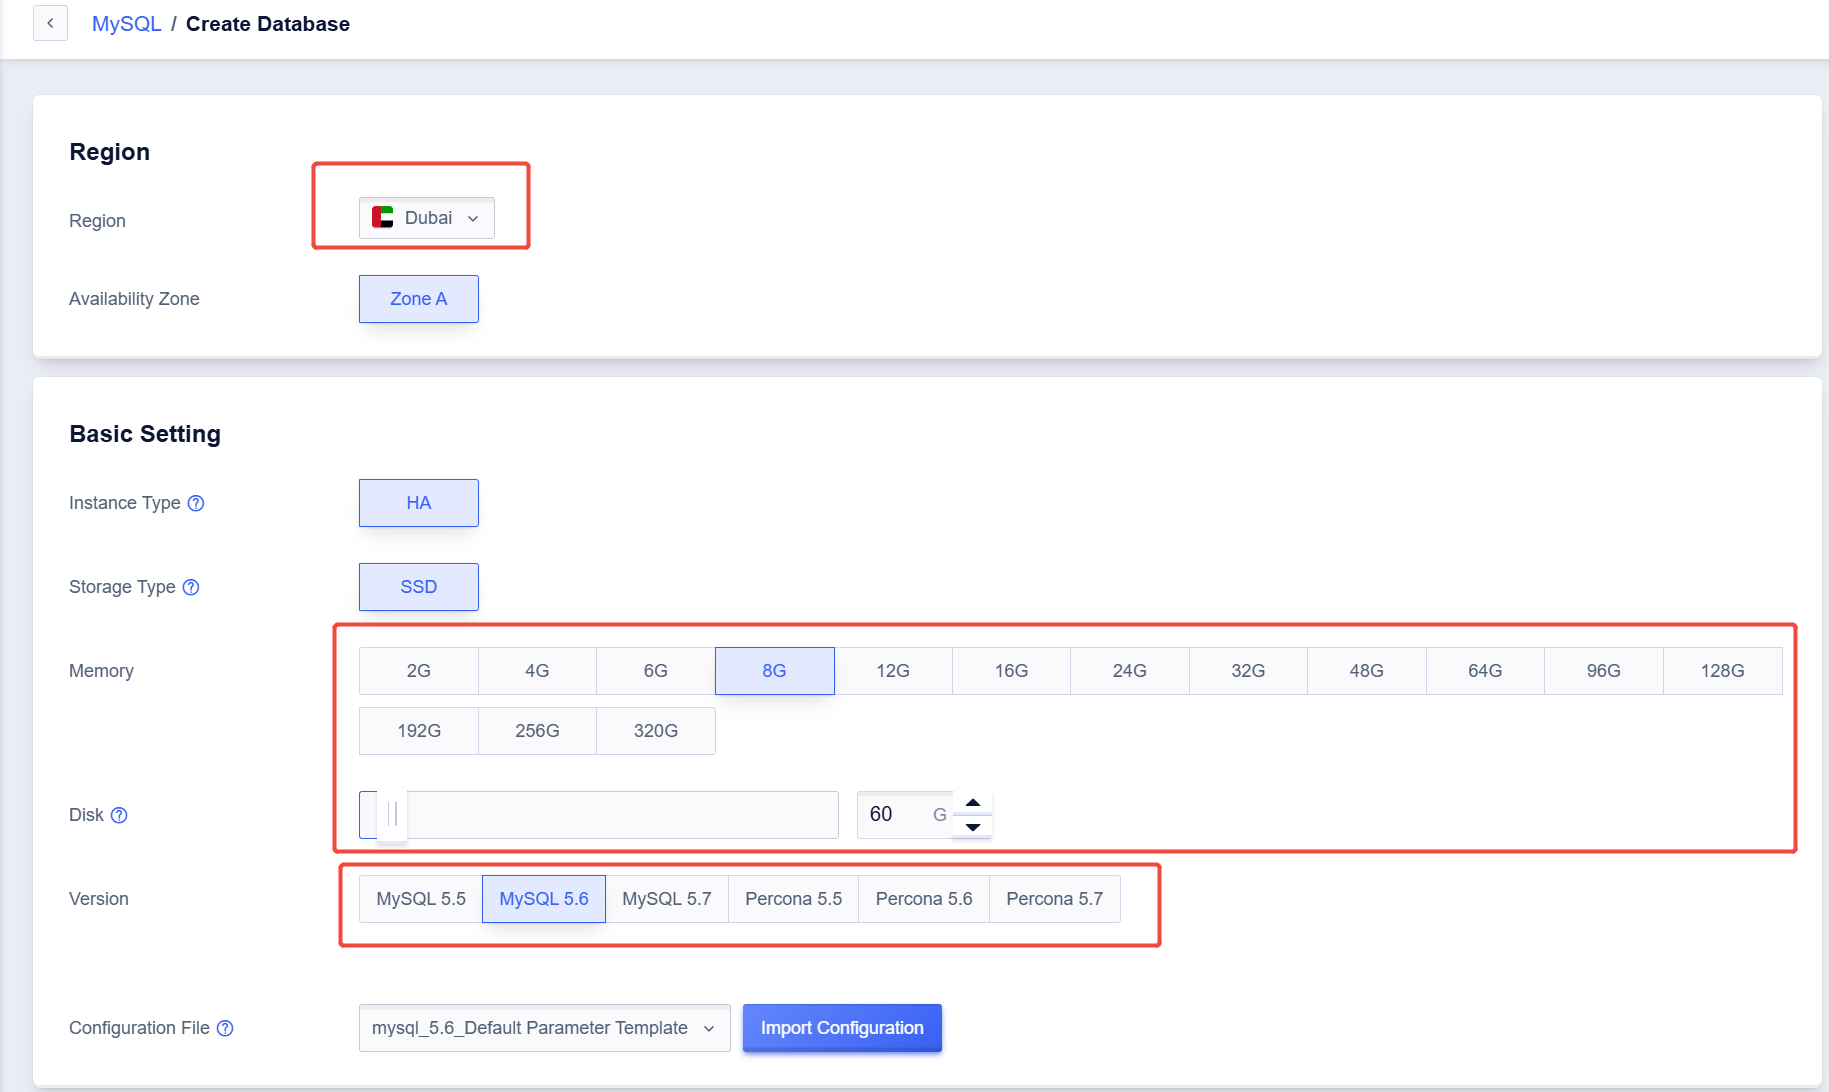Choose 96G memory option

pyautogui.click(x=1604, y=671)
